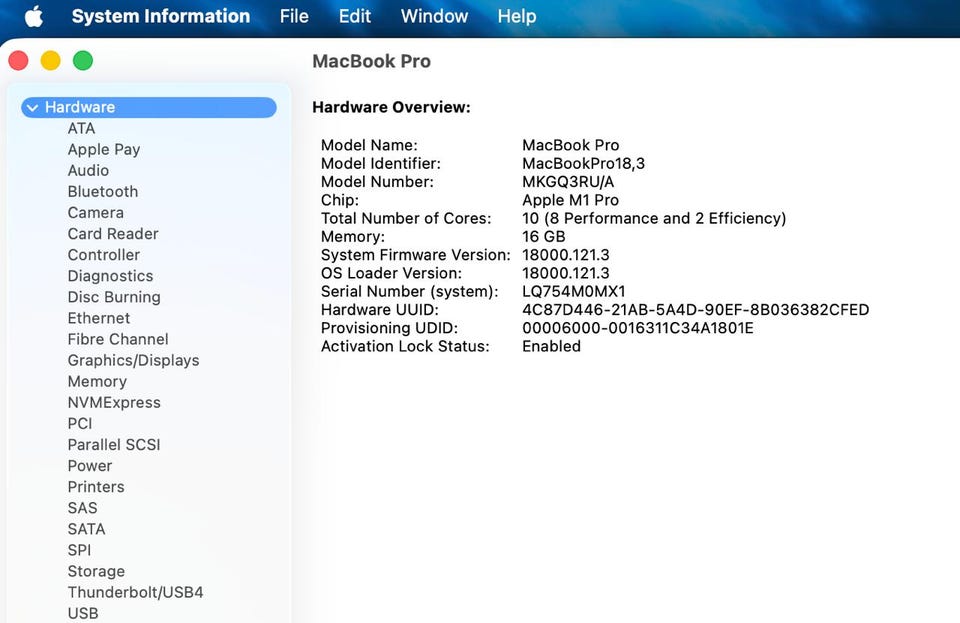Select PCI in the sidebar
The image size is (960, 623).
pyautogui.click(x=80, y=424)
